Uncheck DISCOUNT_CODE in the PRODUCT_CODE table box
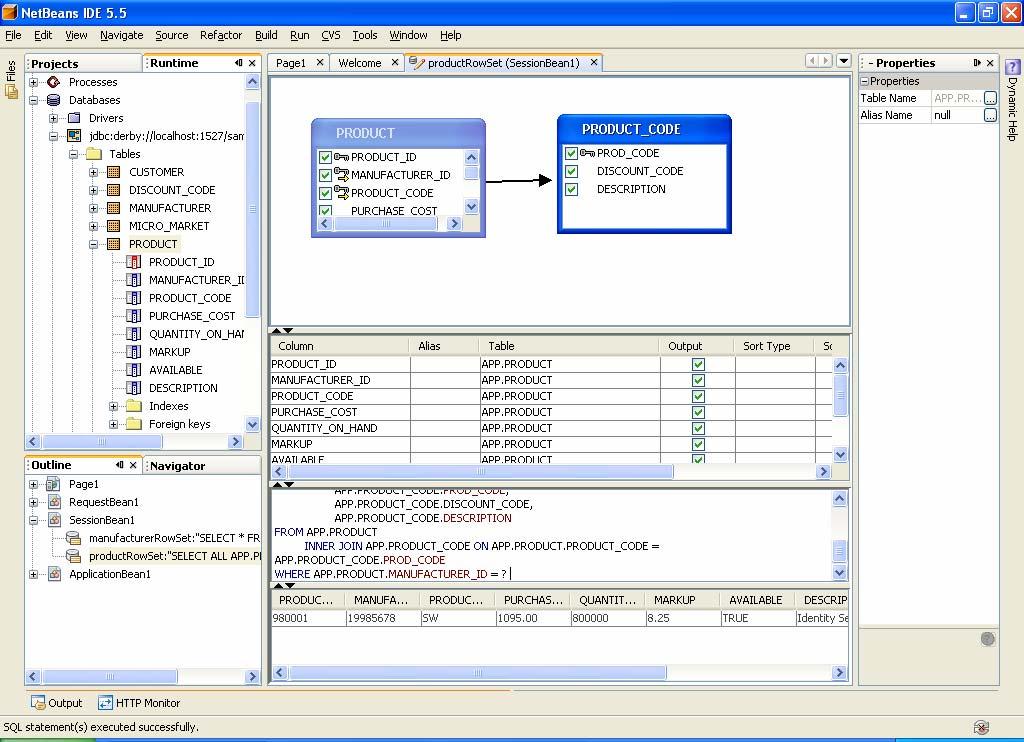 click(571, 171)
